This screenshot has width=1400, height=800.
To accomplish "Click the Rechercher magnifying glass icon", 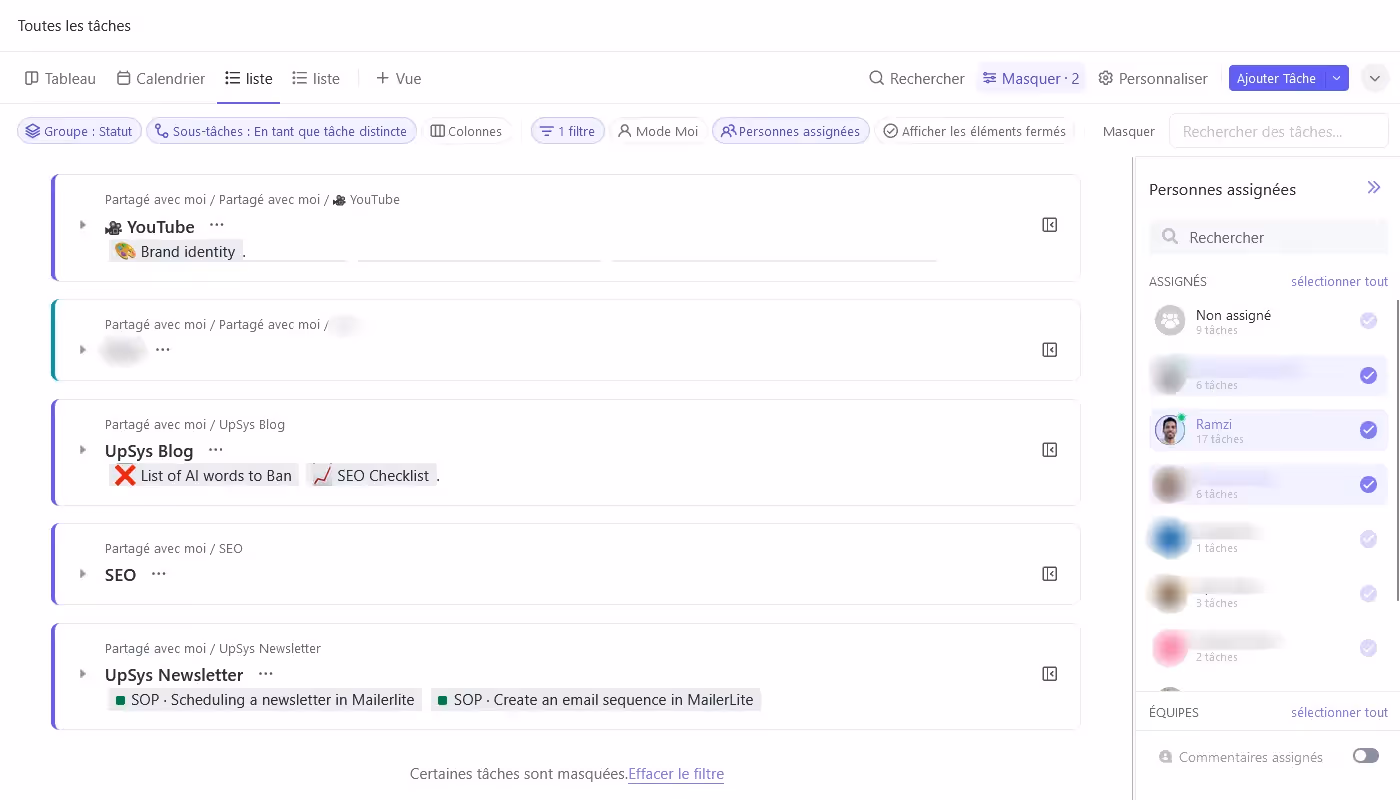I will point(875,77).
